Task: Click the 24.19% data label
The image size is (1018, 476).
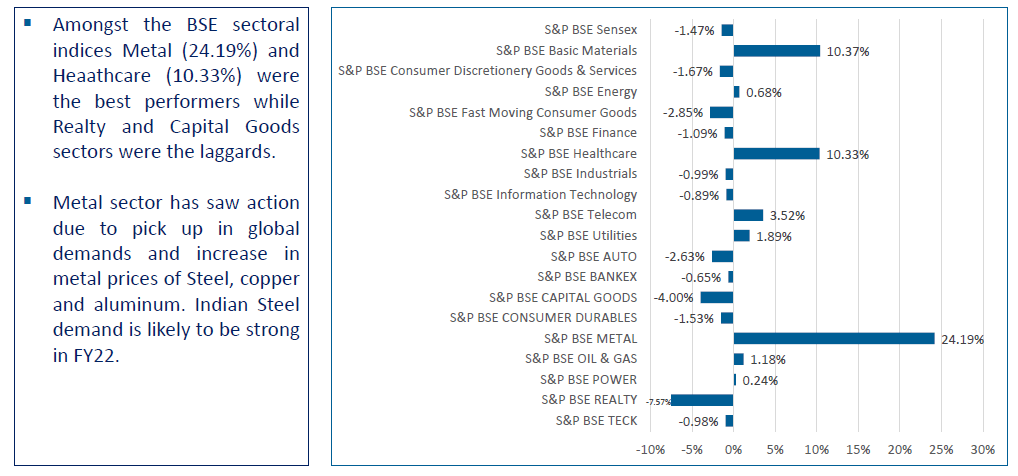Action: tap(962, 339)
